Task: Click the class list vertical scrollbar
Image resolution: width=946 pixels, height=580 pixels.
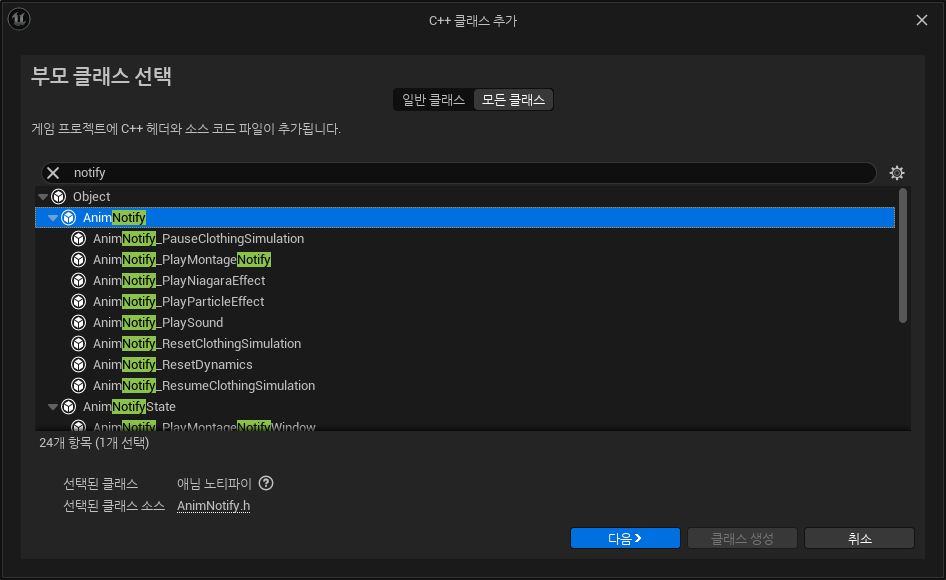Action: coord(903,256)
